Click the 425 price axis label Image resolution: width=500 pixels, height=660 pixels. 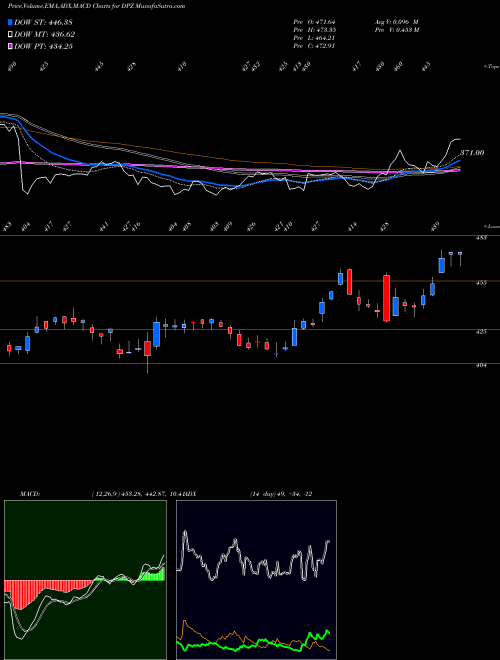click(x=482, y=332)
